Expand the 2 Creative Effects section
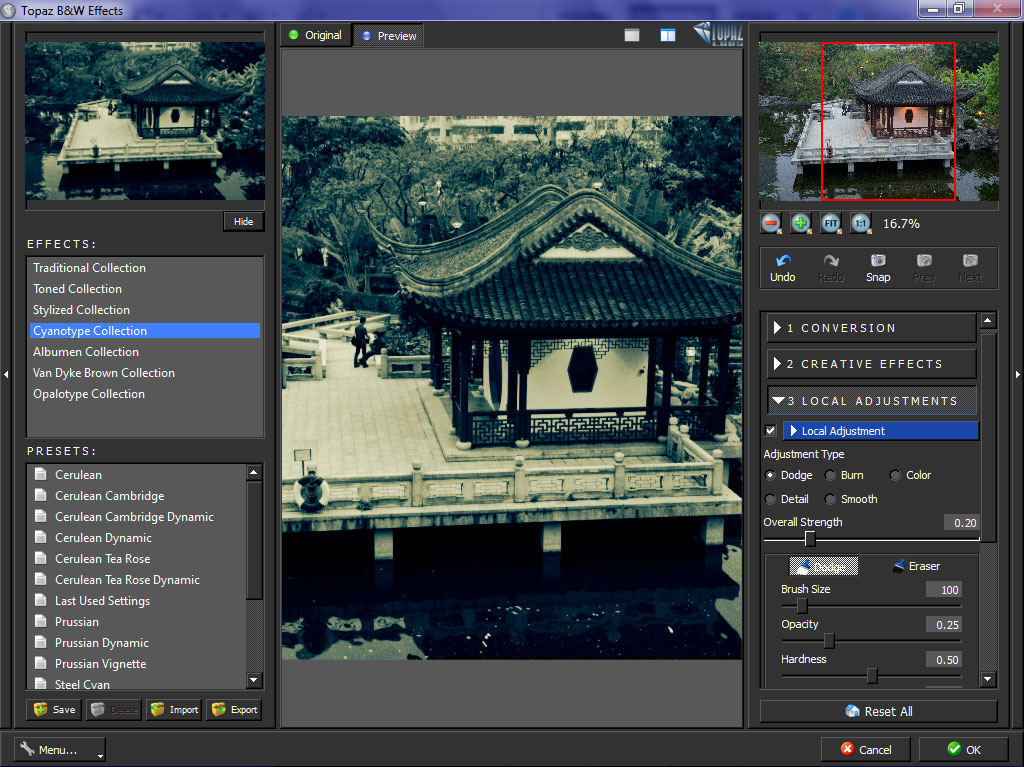The height and width of the screenshot is (767, 1024). [x=871, y=364]
